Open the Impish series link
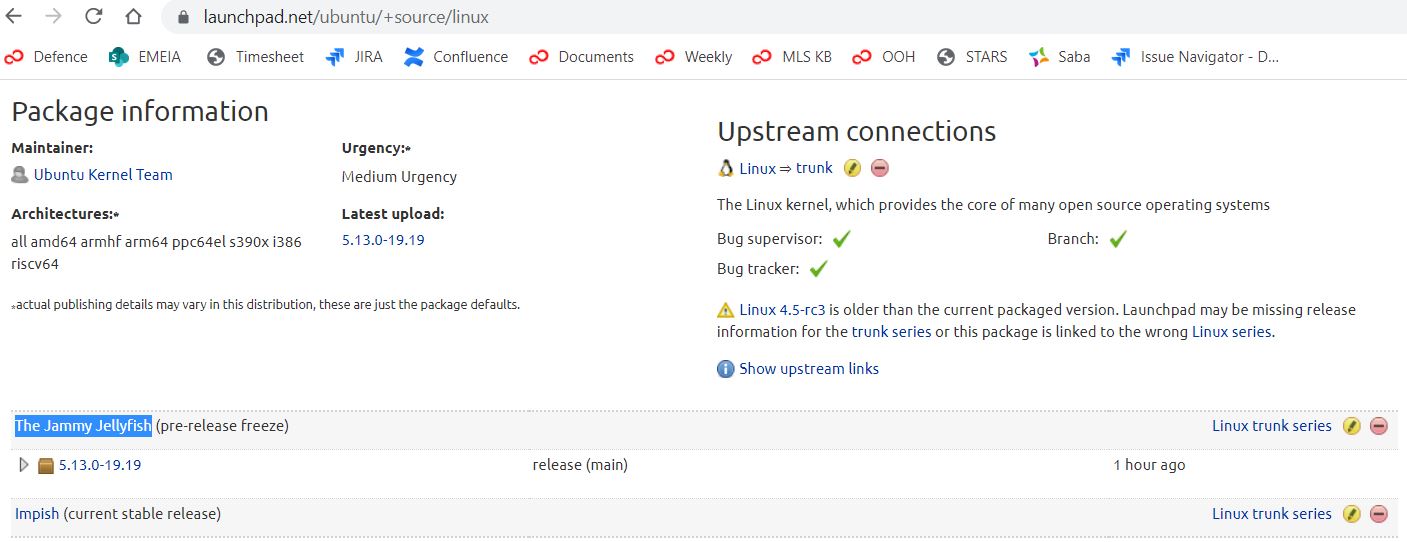This screenshot has width=1407, height=542. coord(37,514)
